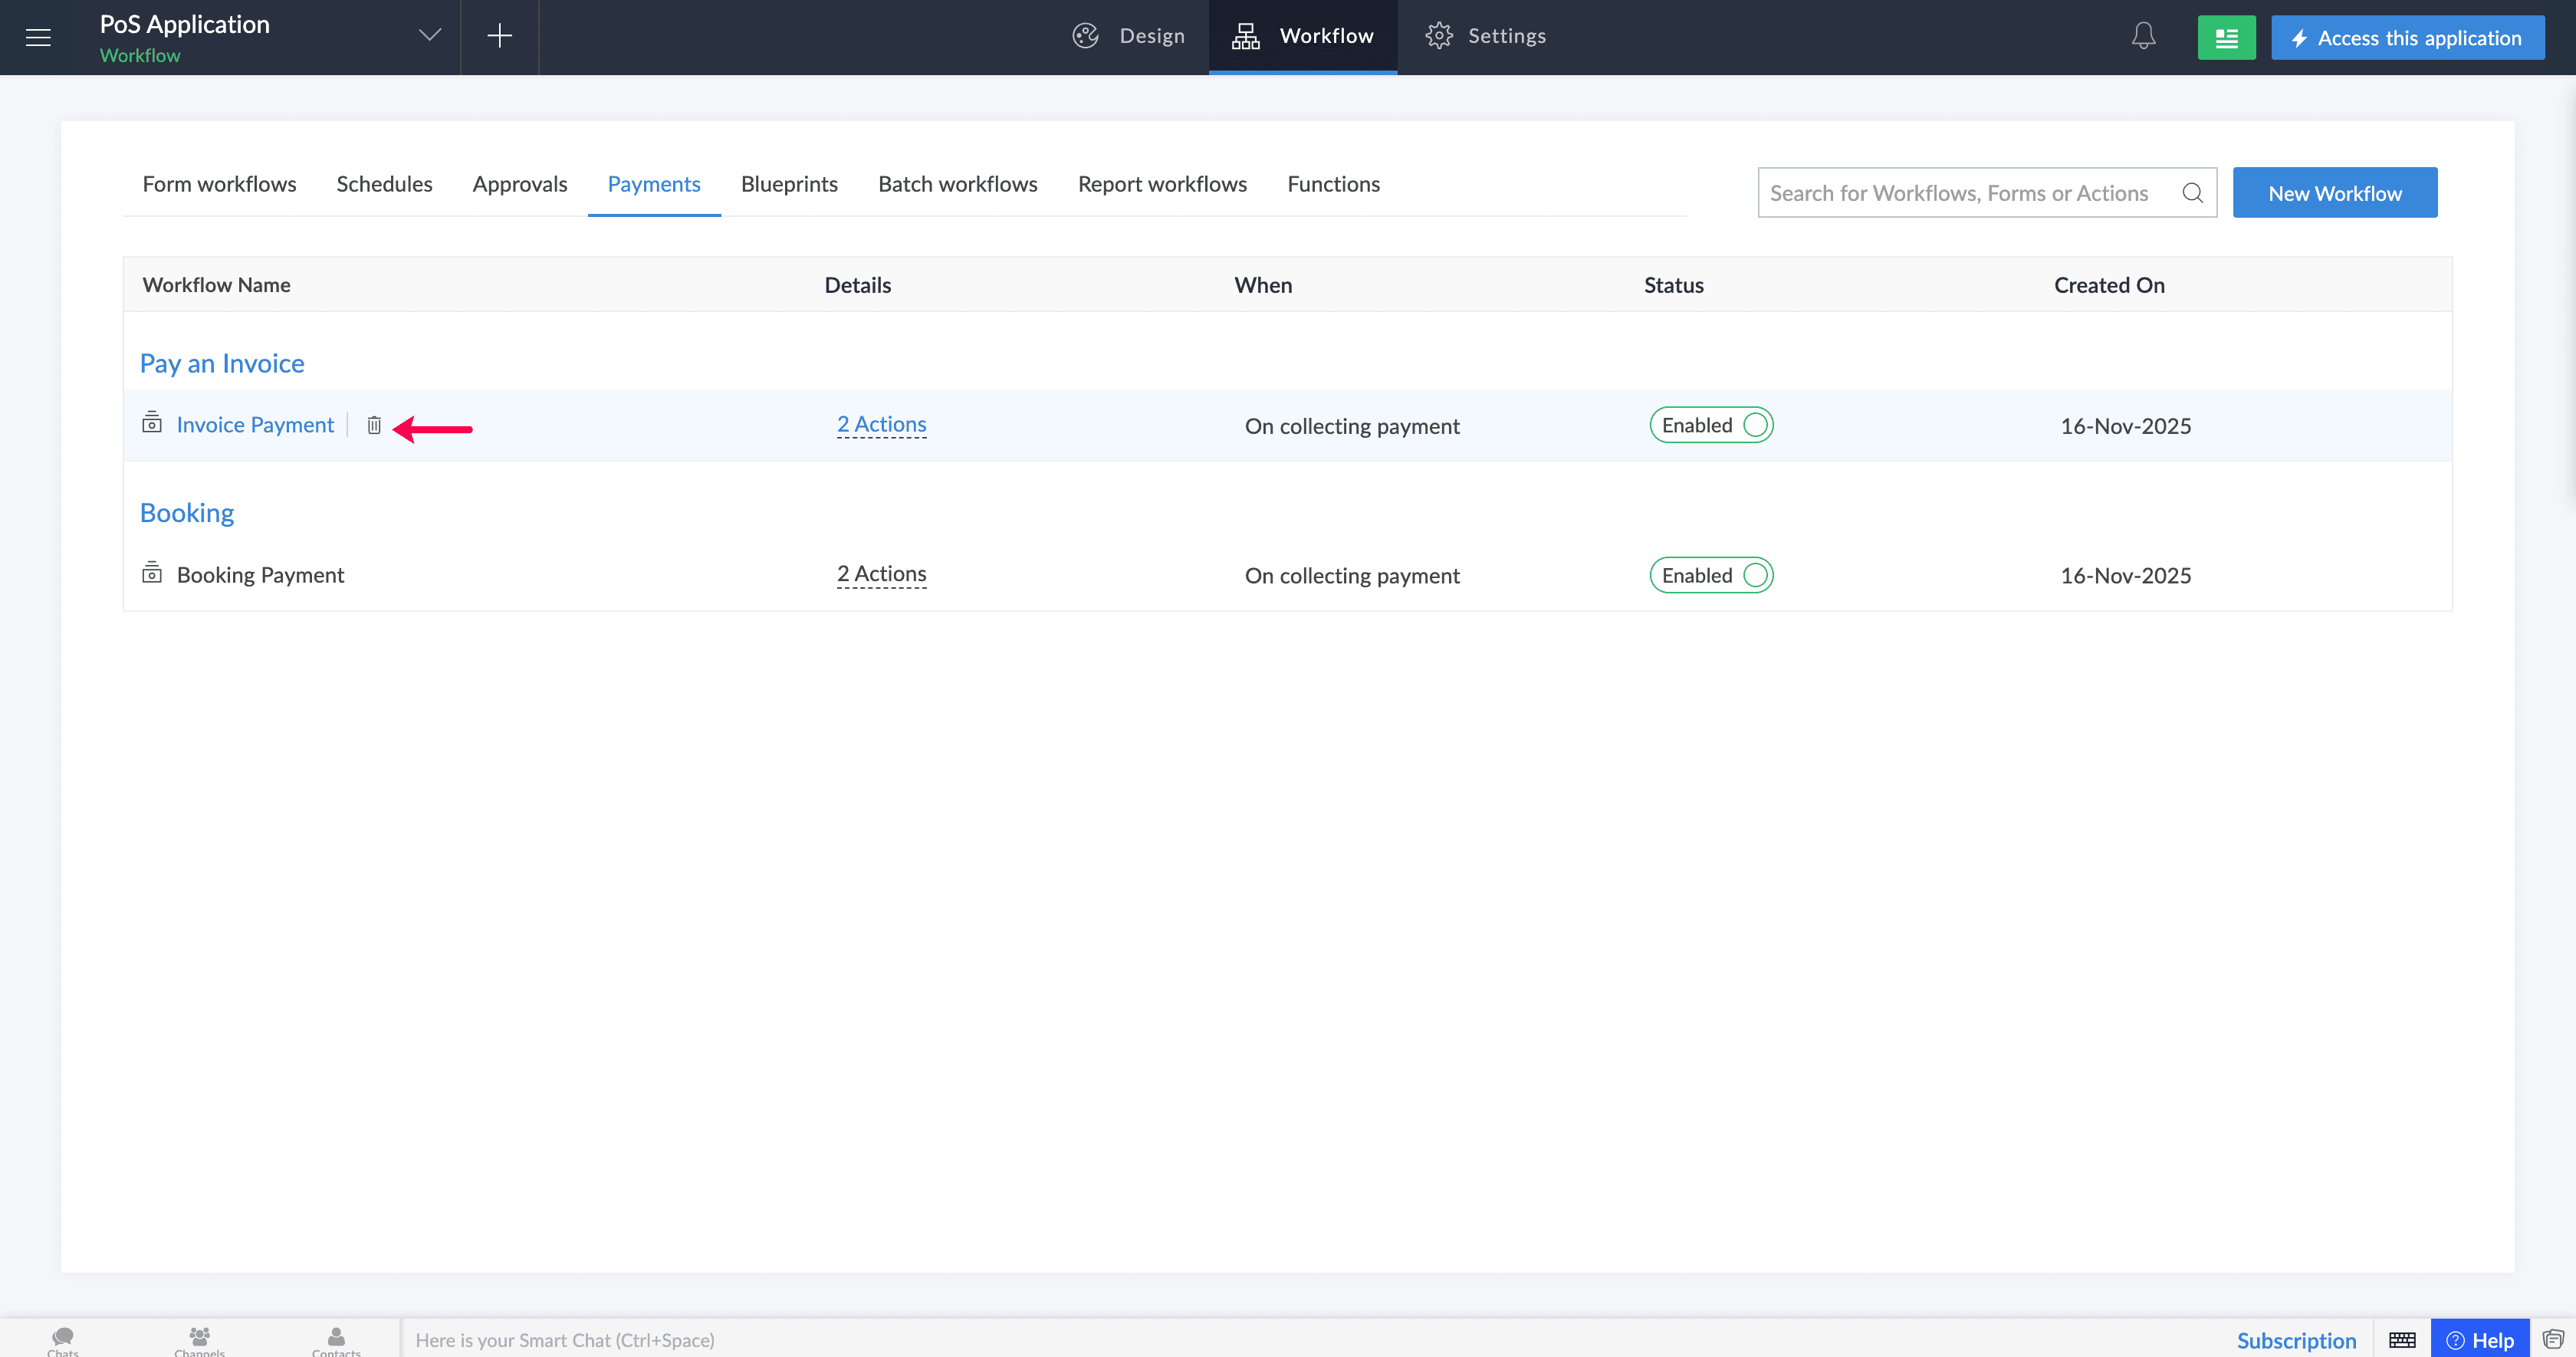Open the Subscription link
The height and width of the screenshot is (1357, 2576).
point(2296,1340)
